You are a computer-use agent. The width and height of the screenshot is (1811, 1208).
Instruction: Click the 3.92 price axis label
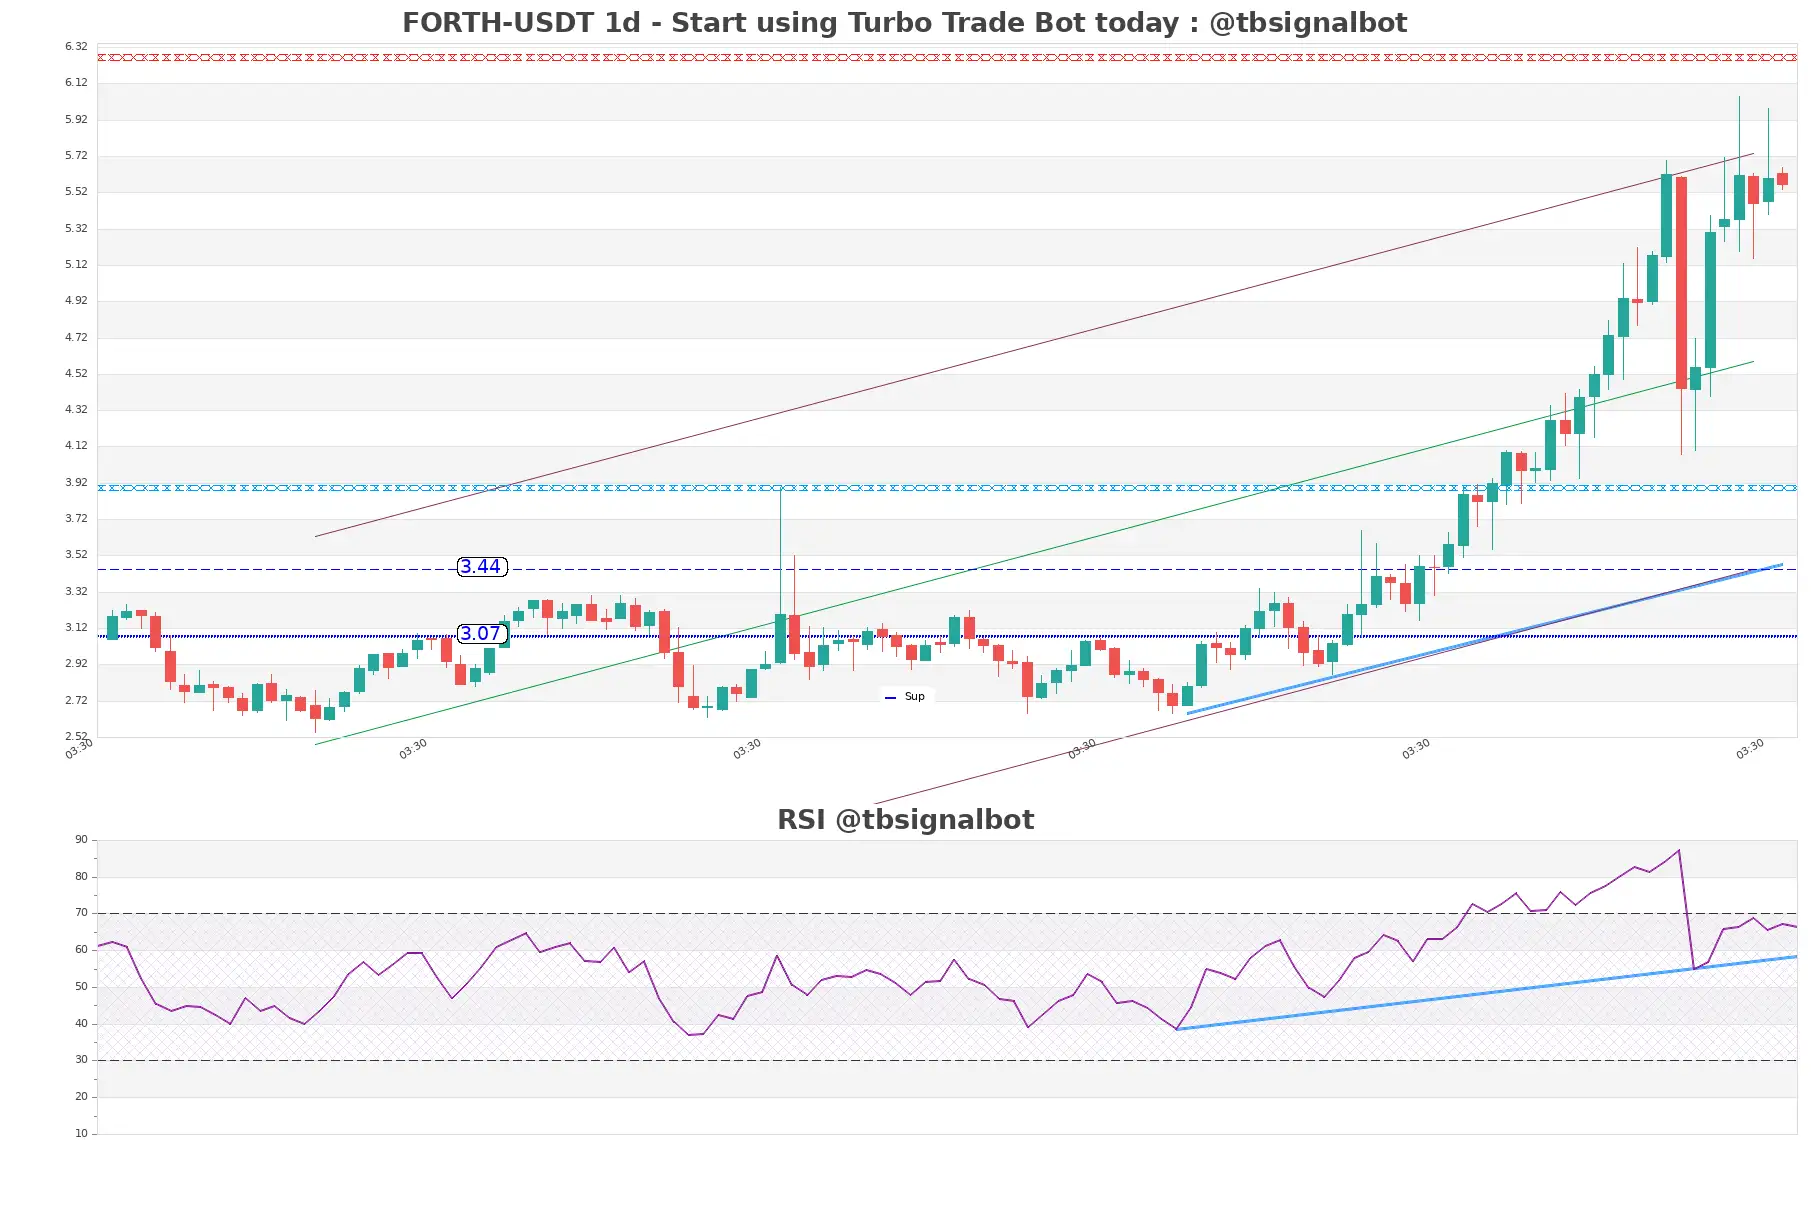click(x=76, y=482)
